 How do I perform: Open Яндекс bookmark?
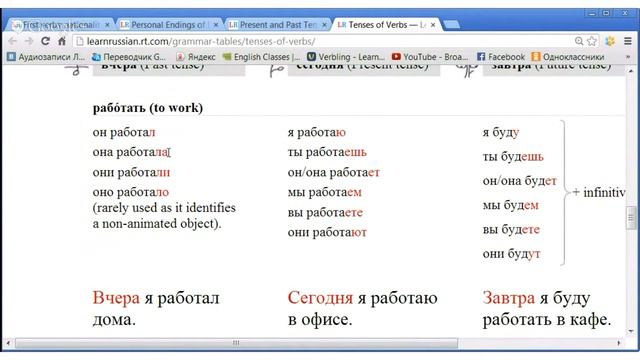pyautogui.click(x=196, y=57)
